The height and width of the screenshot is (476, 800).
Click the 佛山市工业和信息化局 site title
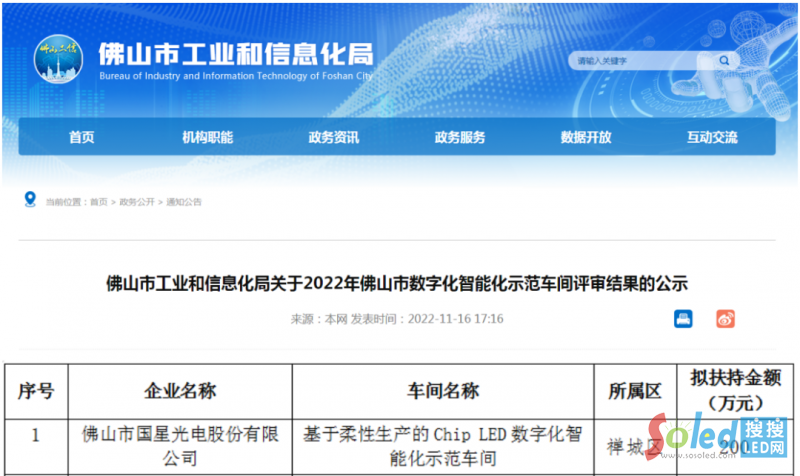(x=235, y=53)
